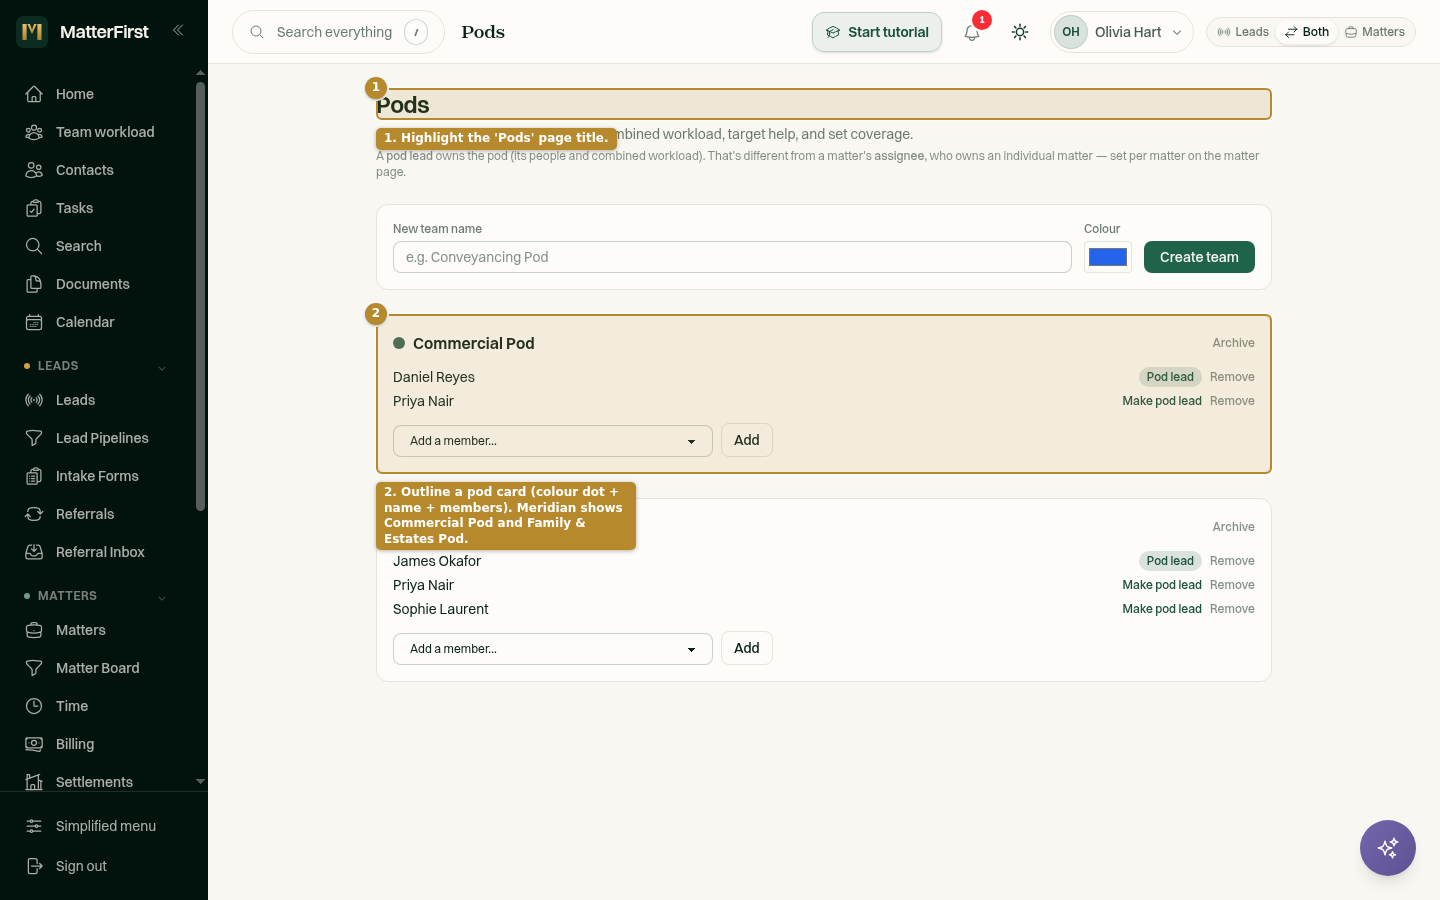The image size is (1440, 900).
Task: Toggle light/dark theme sun icon
Action: (1020, 32)
